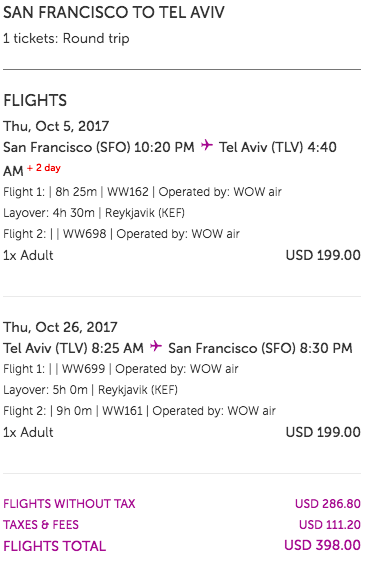Click the WW161 9h 0m flight line
372x562 pixels.
(139, 411)
